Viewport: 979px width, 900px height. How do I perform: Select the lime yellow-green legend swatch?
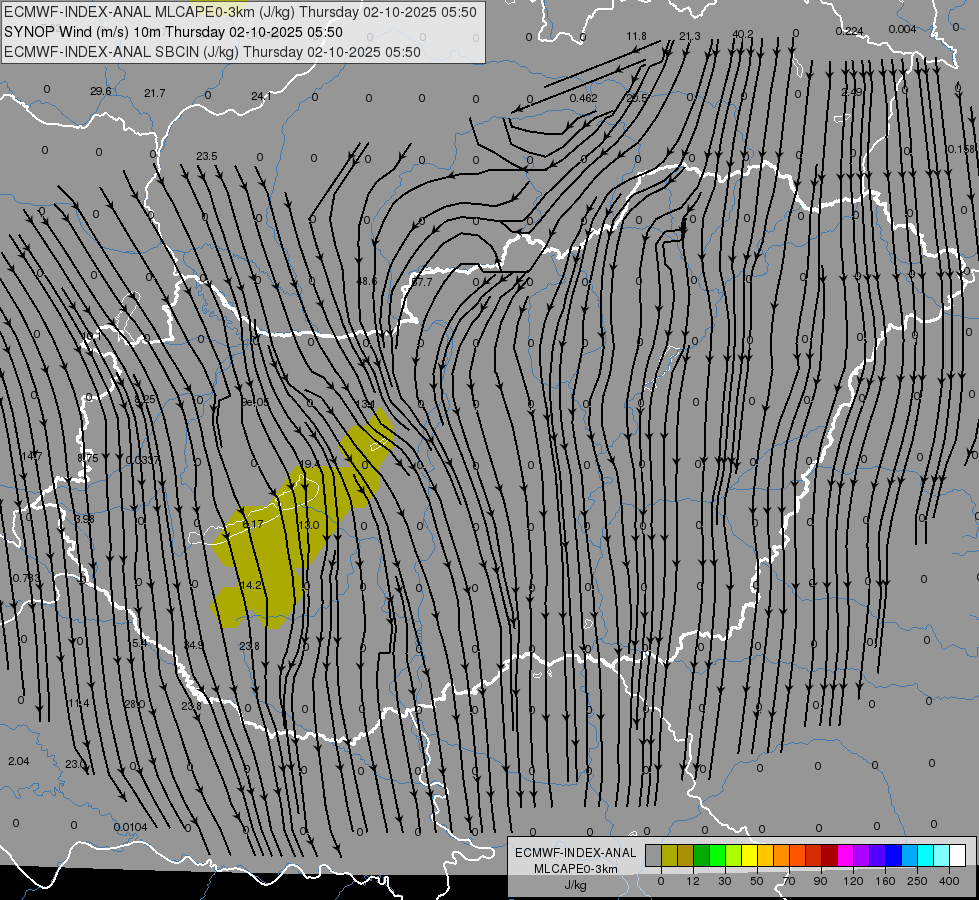(x=734, y=855)
